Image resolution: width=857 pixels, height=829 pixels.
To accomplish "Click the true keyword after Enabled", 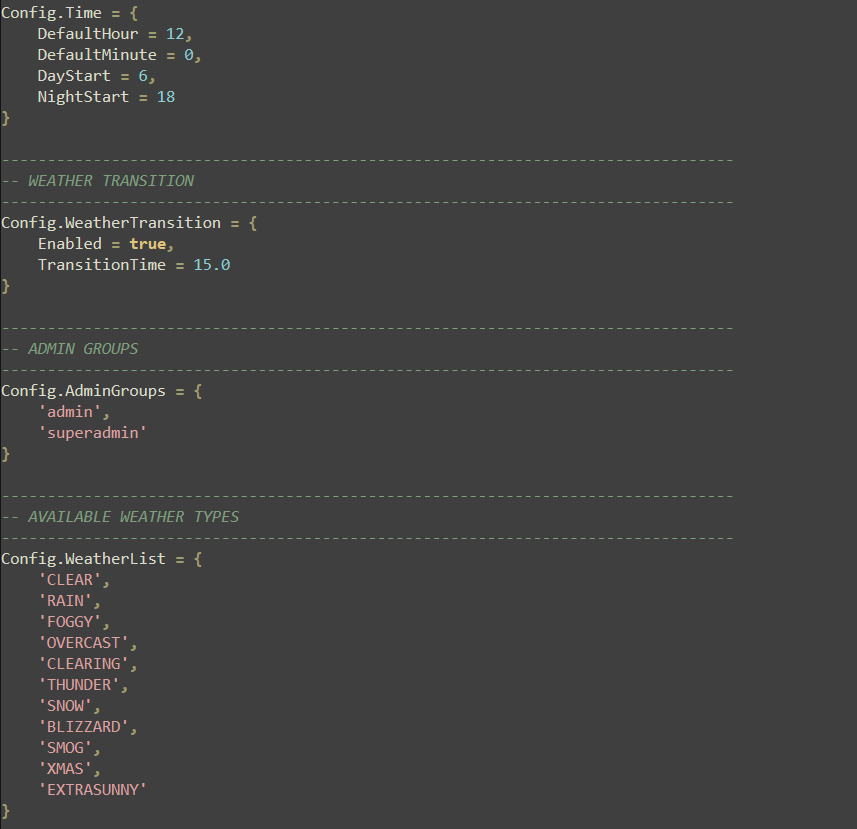I will pyautogui.click(x=147, y=243).
